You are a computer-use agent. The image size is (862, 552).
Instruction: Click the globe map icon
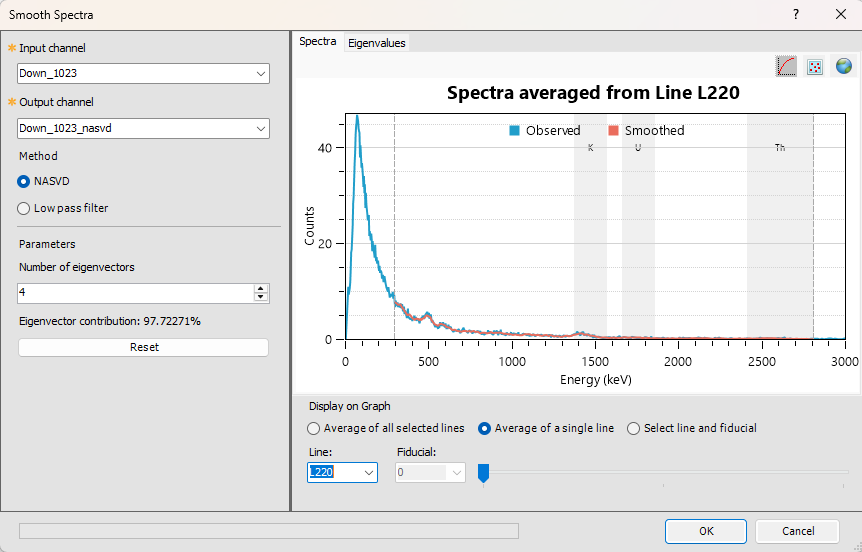click(843, 66)
